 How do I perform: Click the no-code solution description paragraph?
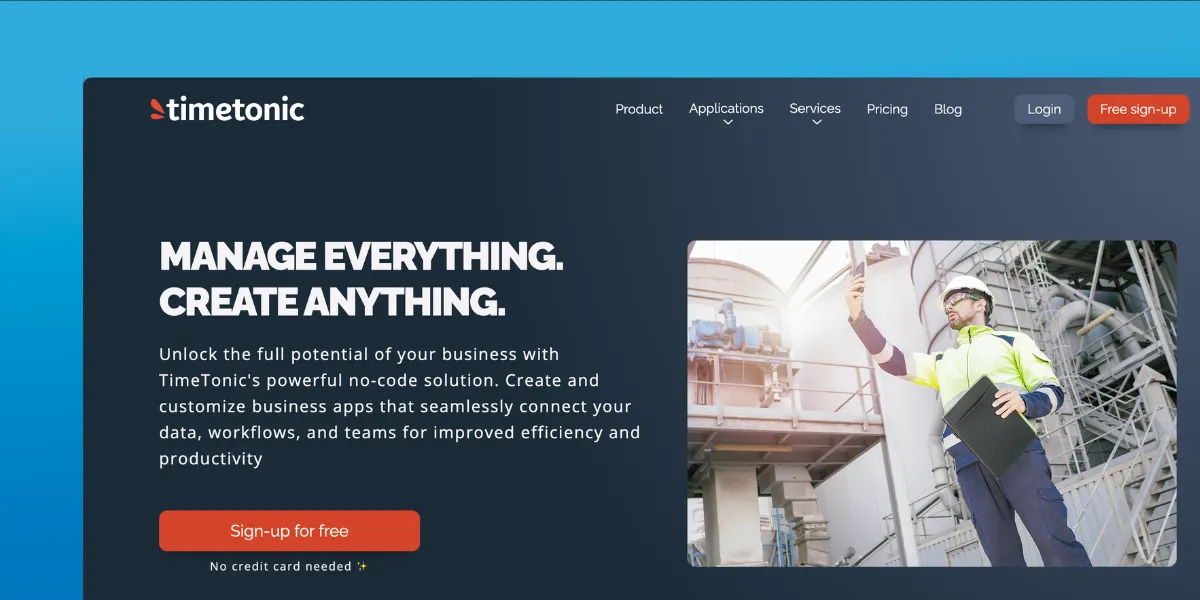400,407
